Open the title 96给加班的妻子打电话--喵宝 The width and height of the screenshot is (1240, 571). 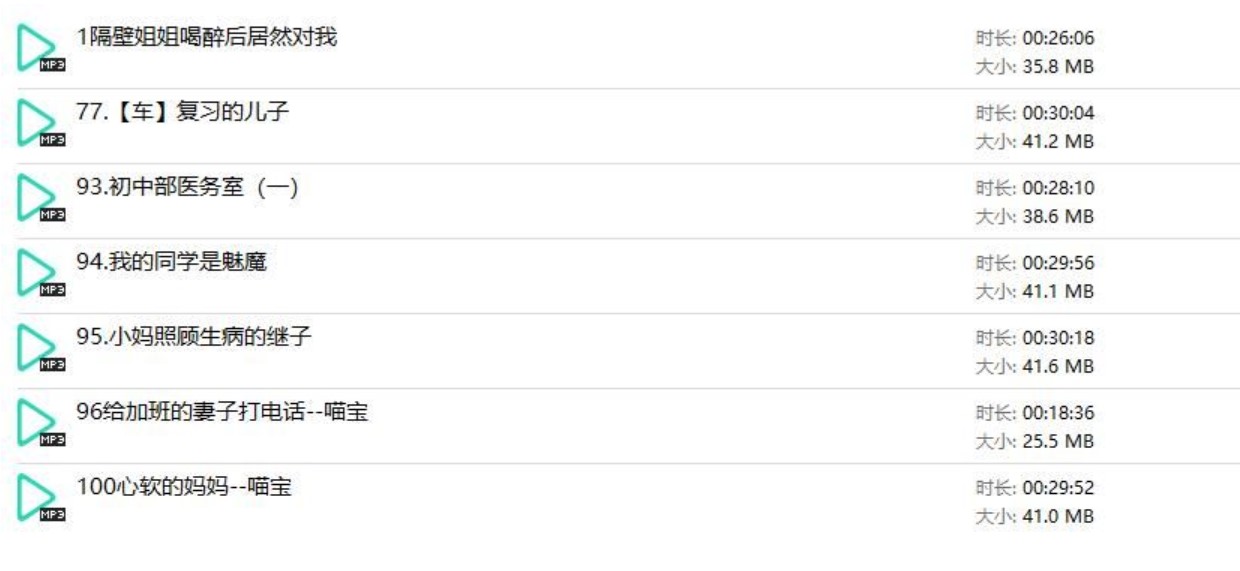[x=223, y=412]
